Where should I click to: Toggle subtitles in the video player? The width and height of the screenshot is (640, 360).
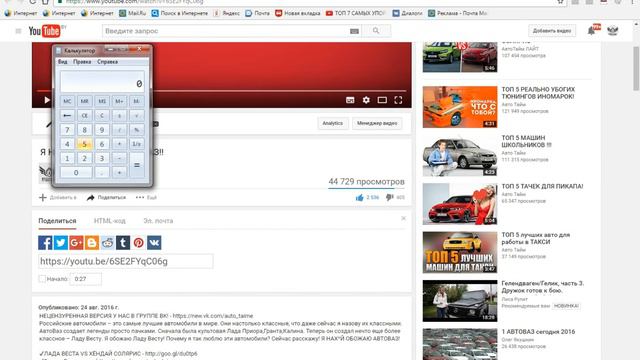[350, 100]
